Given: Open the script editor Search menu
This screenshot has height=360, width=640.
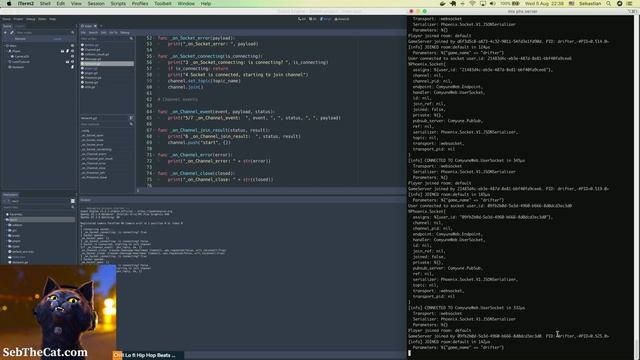Looking at the screenshot, I should pyautogui.click(x=93, y=33).
